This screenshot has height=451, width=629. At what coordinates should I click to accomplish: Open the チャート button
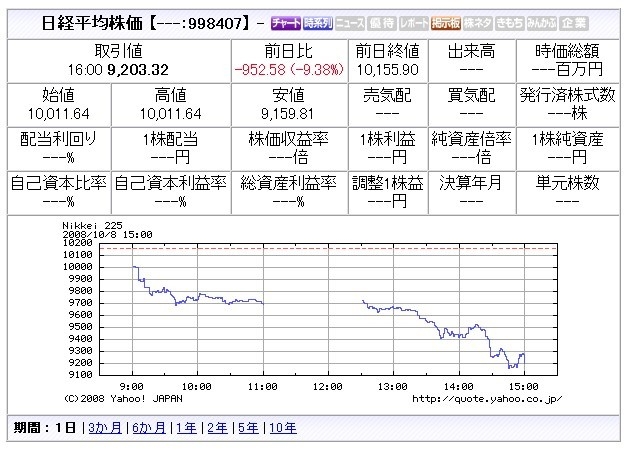(x=285, y=23)
